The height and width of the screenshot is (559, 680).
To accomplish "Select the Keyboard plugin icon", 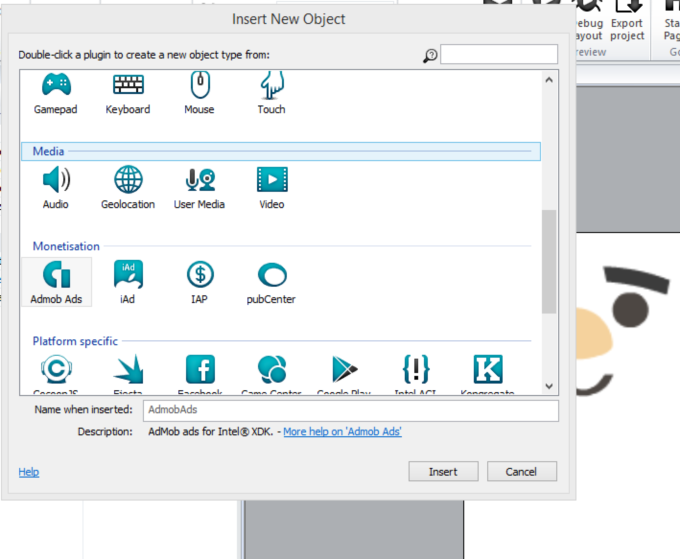I will pyautogui.click(x=128, y=84).
